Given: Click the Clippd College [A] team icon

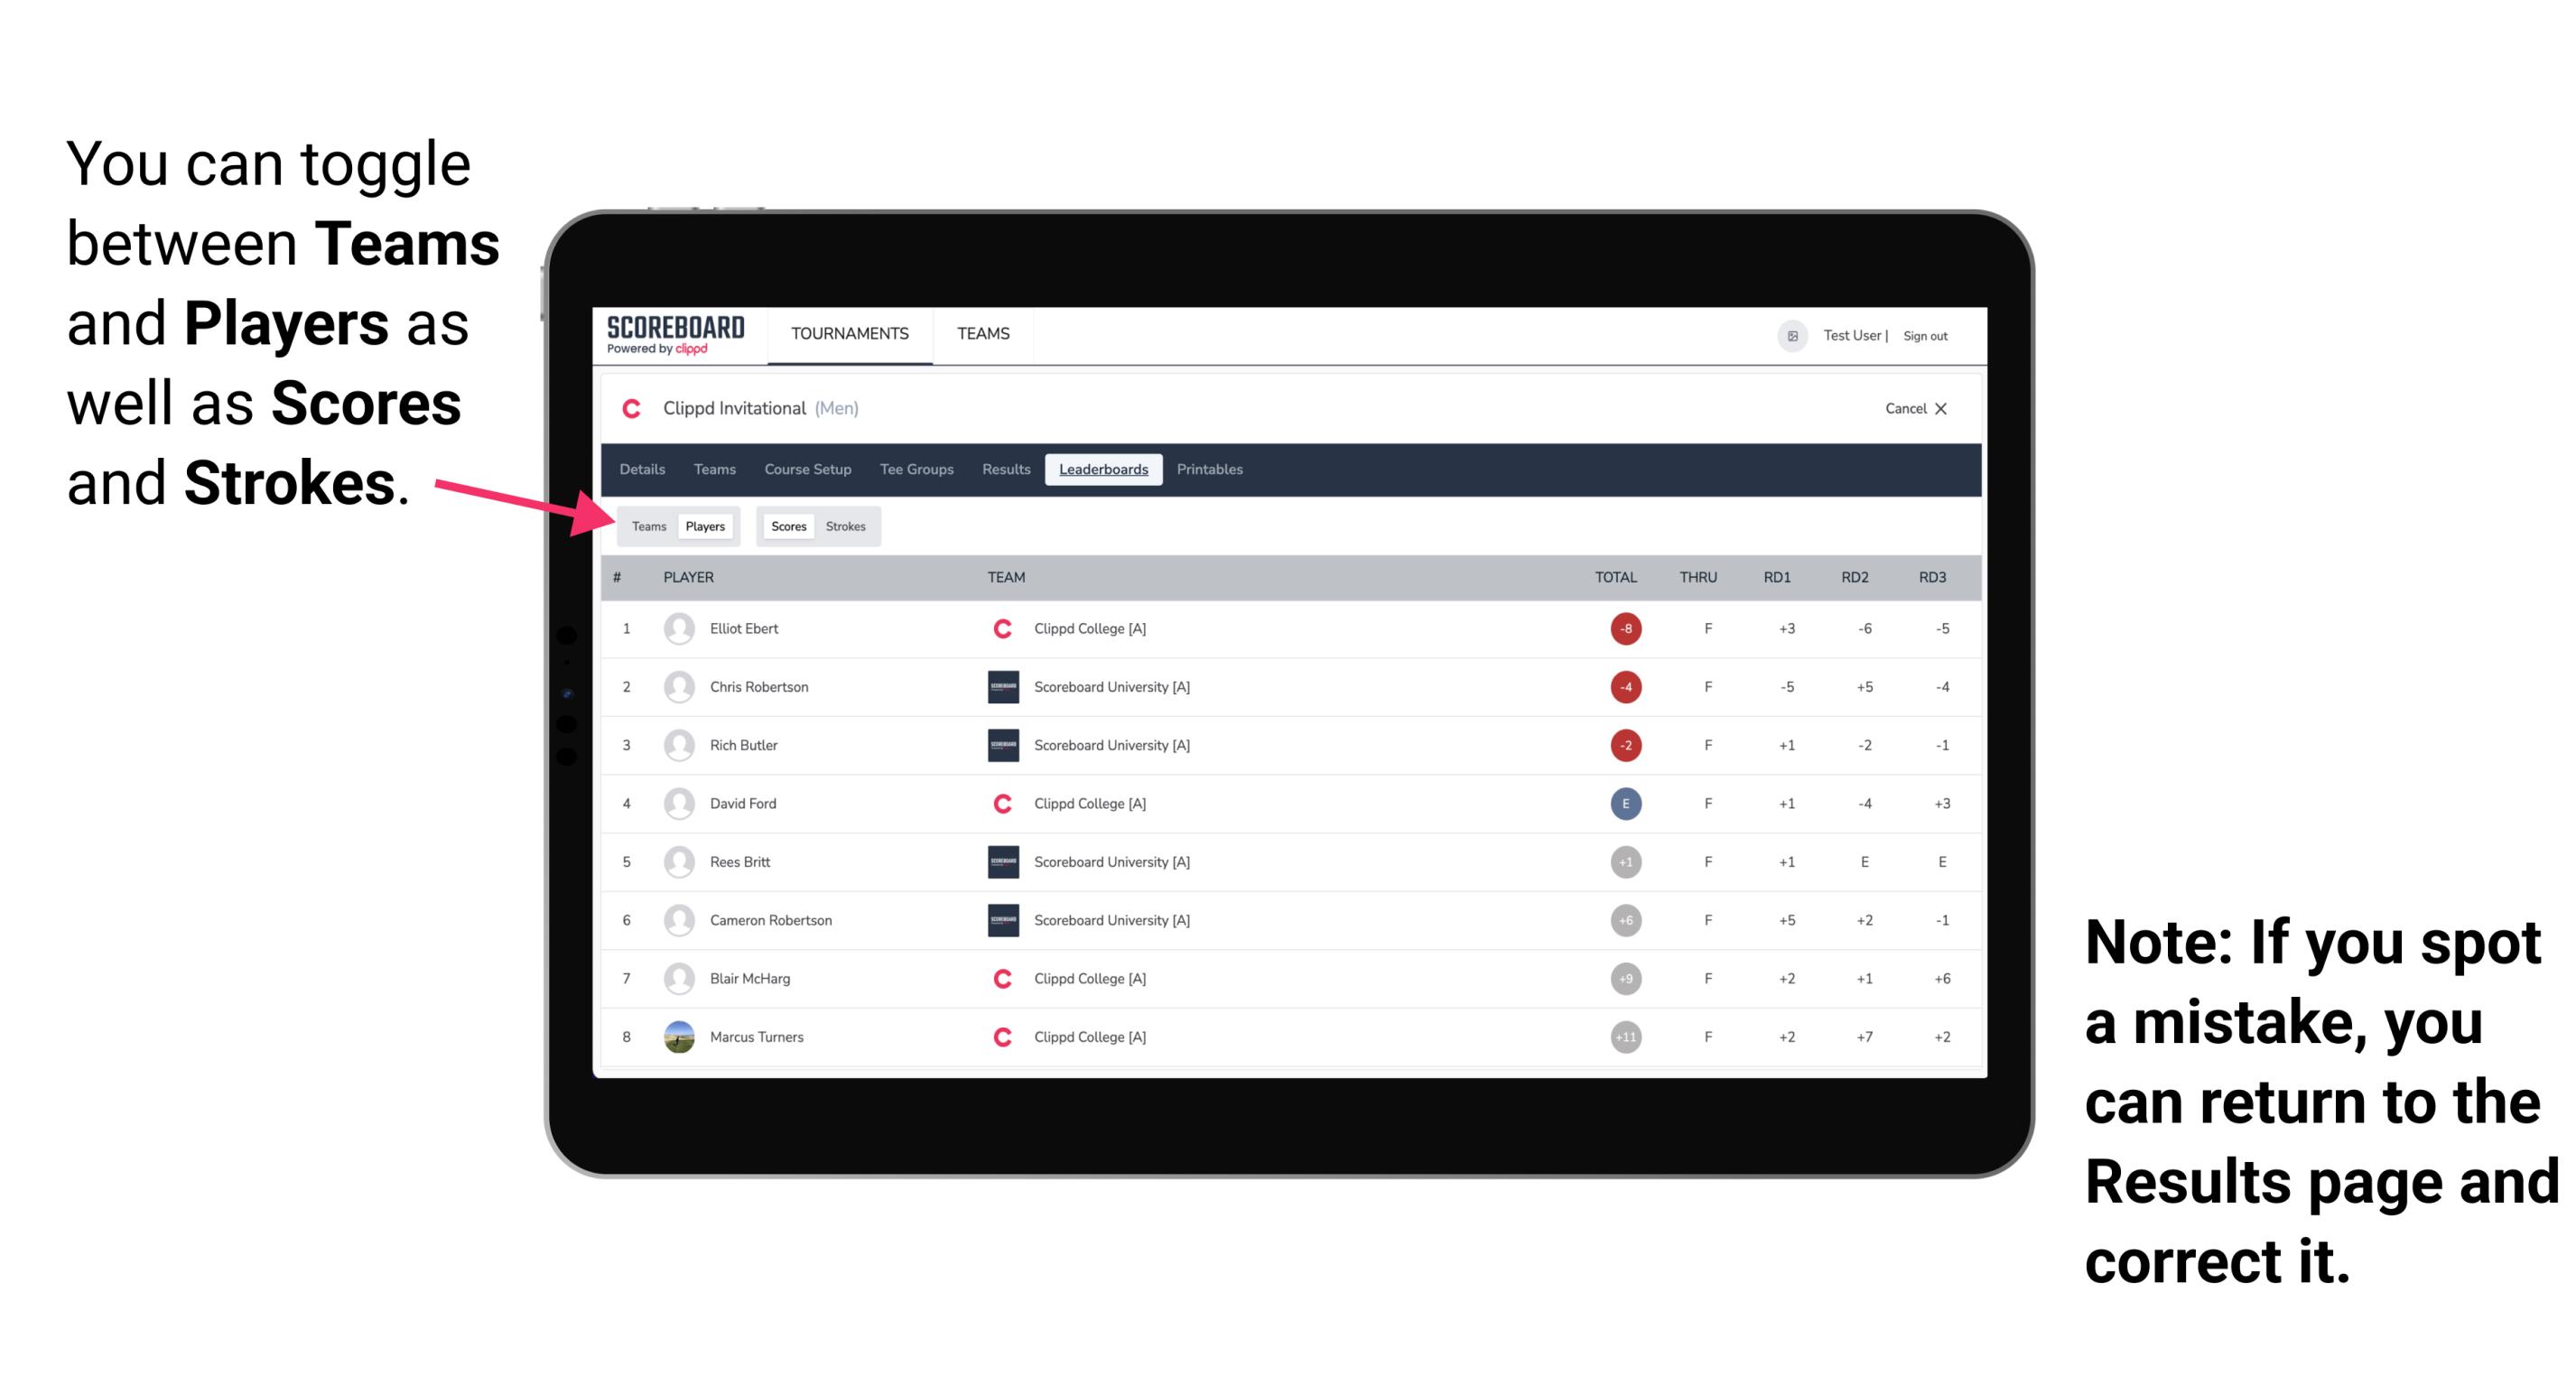Looking at the screenshot, I should pyautogui.click(x=998, y=628).
